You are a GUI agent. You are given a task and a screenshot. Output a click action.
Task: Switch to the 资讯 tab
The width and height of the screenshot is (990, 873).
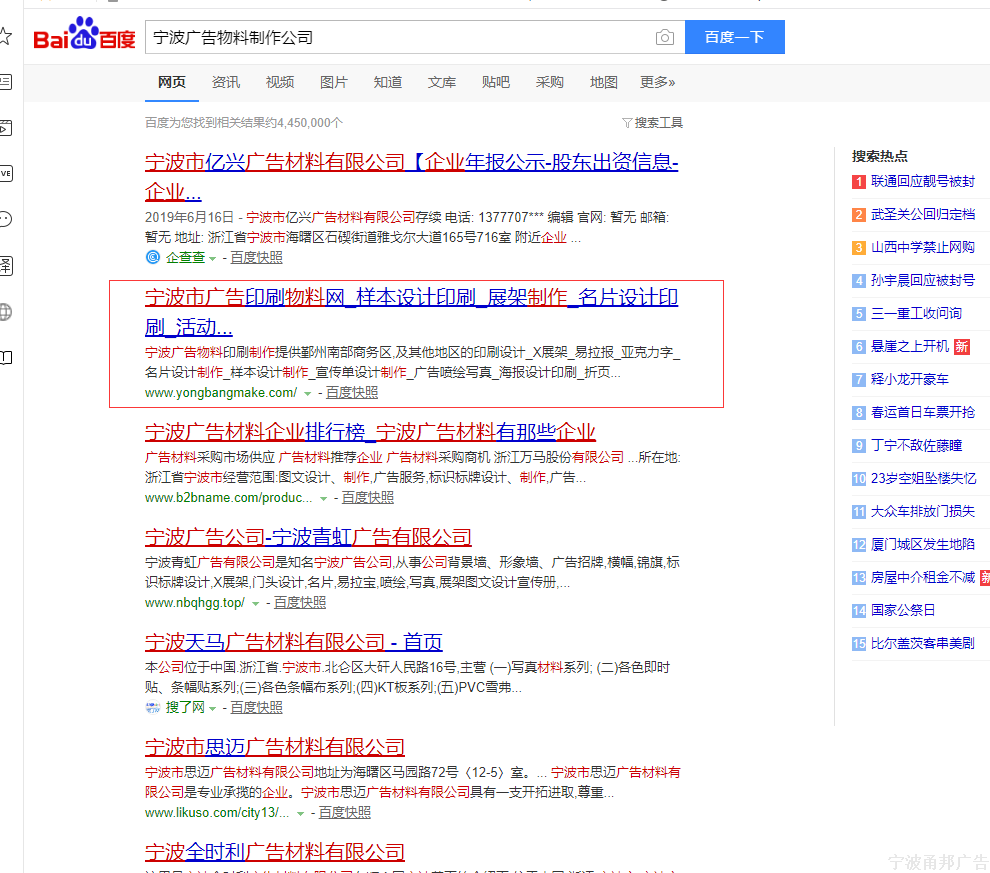pyautogui.click(x=225, y=82)
